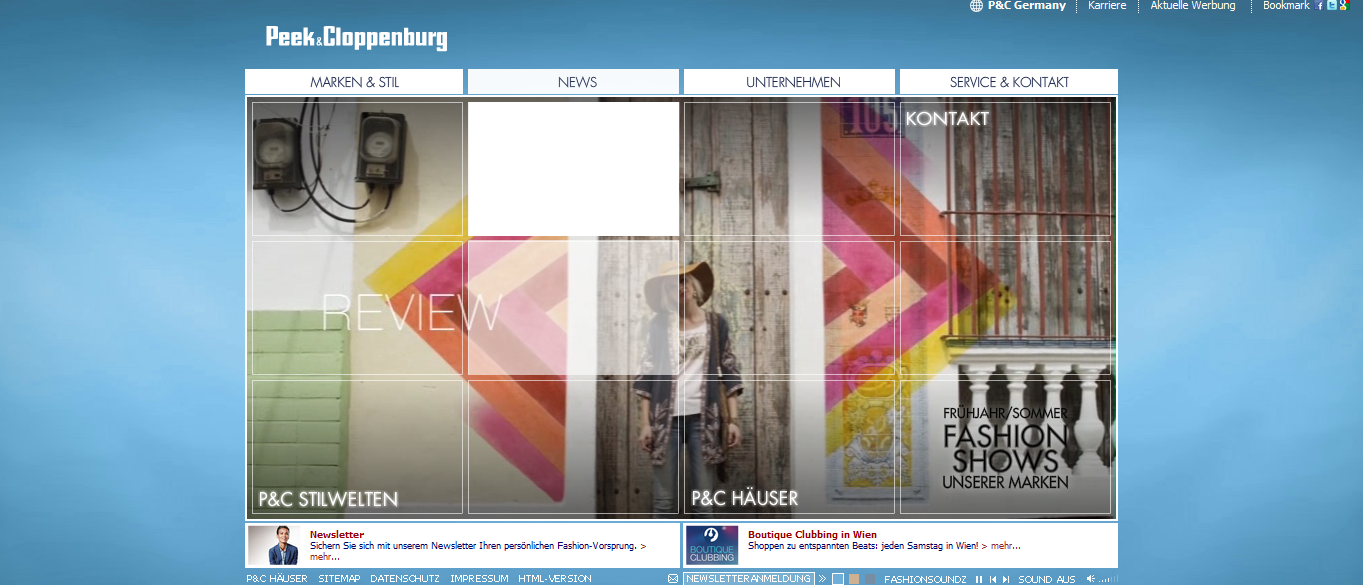Pause the Fashionsoundz music player

pyautogui.click(x=979, y=579)
